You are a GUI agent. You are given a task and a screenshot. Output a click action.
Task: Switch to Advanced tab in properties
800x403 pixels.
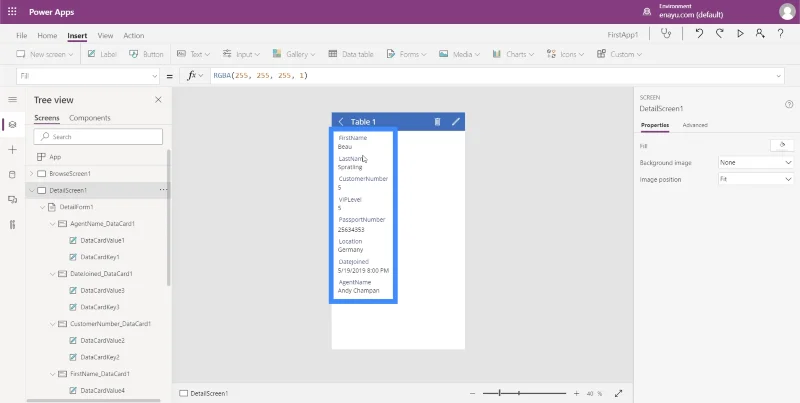695,125
